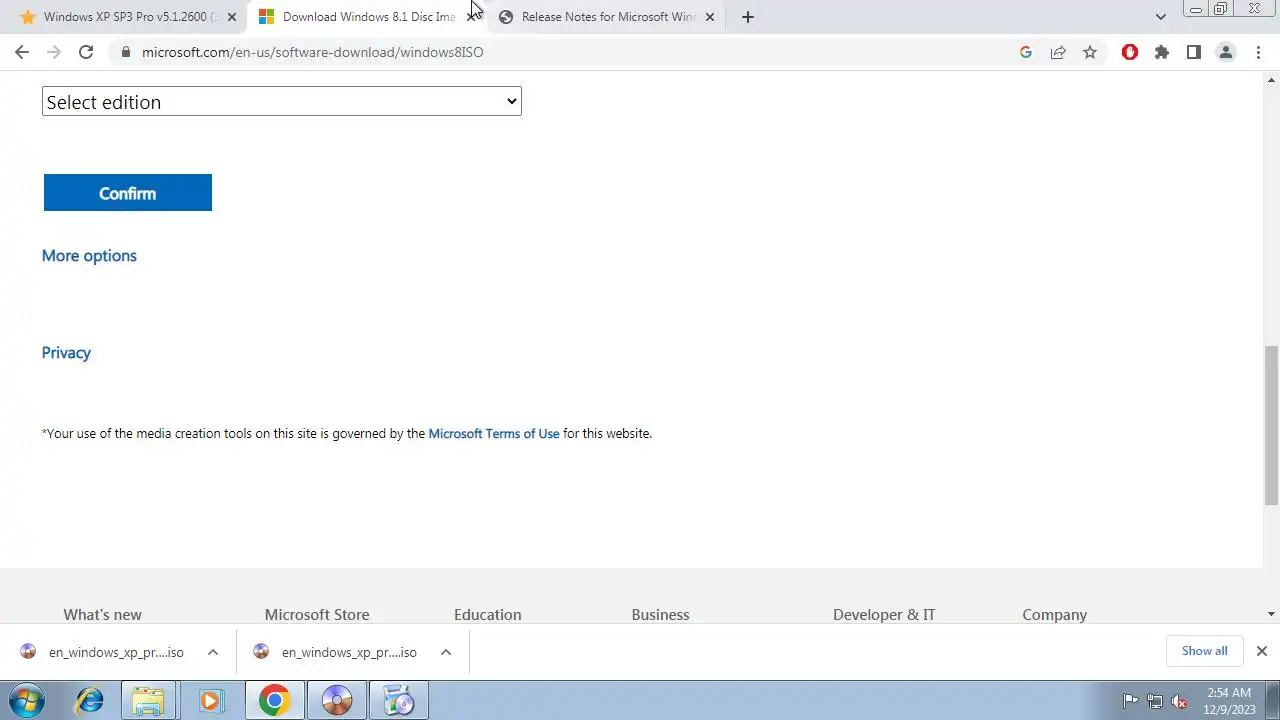Viewport: 1280px width, 720px height.
Task: Reload the Microsoft download page
Action: (86, 52)
